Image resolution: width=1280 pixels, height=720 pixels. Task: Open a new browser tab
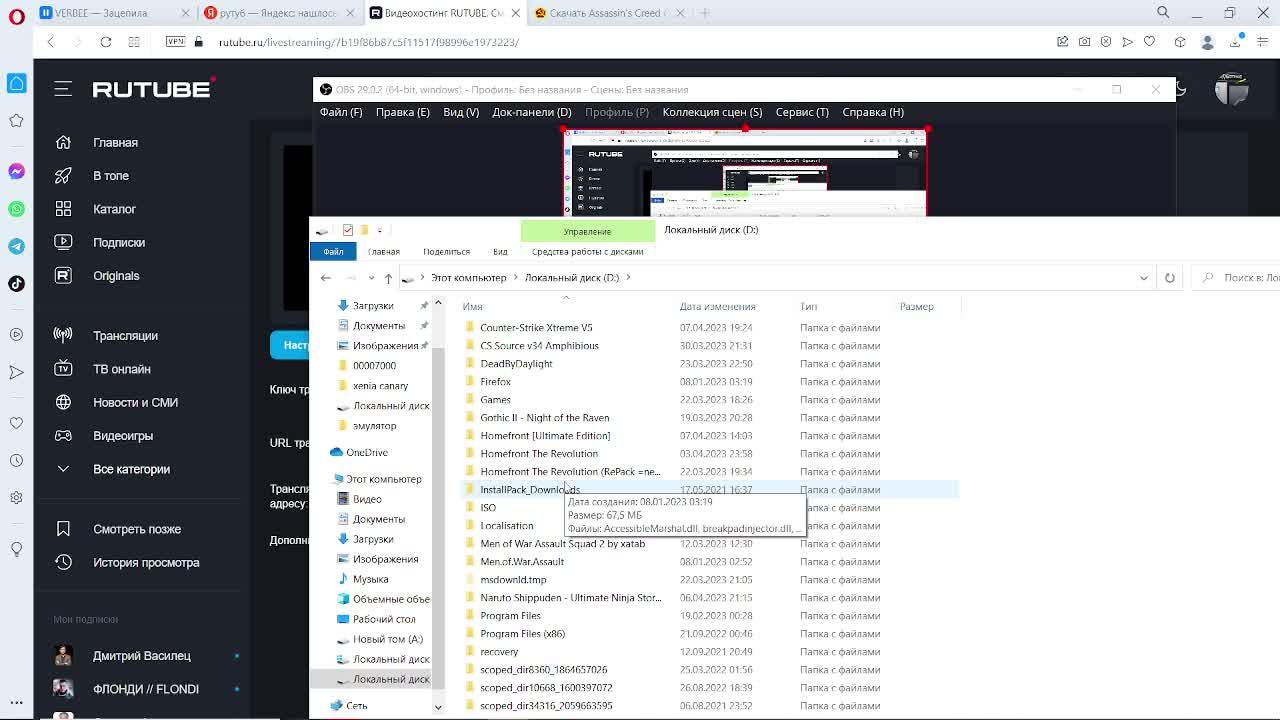[x=705, y=13]
